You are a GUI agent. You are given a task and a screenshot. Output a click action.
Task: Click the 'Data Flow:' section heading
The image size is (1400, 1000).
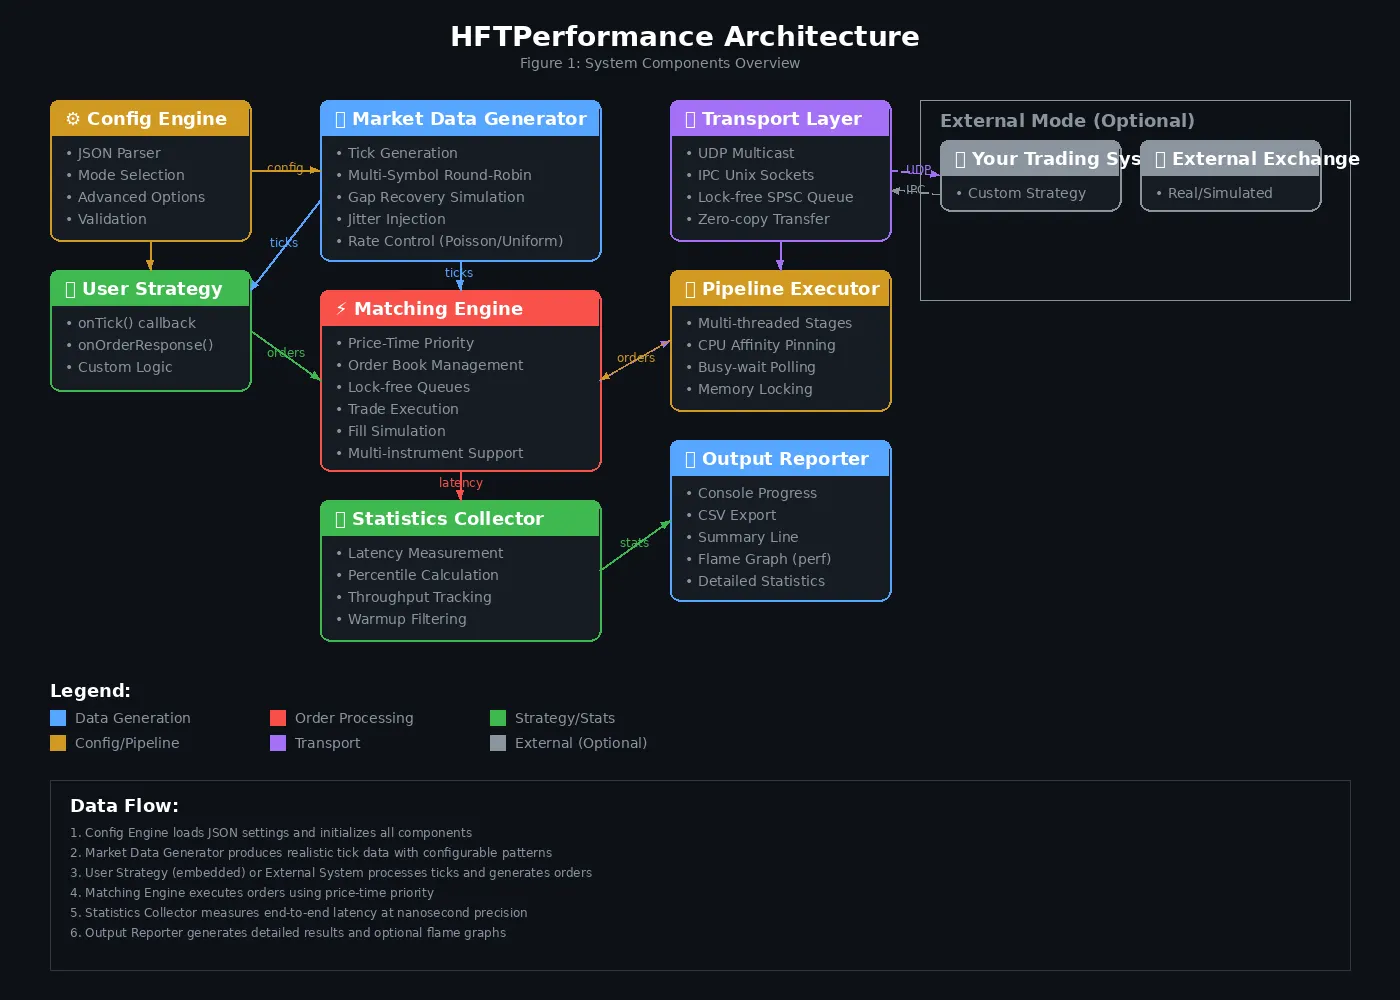pyautogui.click(x=124, y=806)
